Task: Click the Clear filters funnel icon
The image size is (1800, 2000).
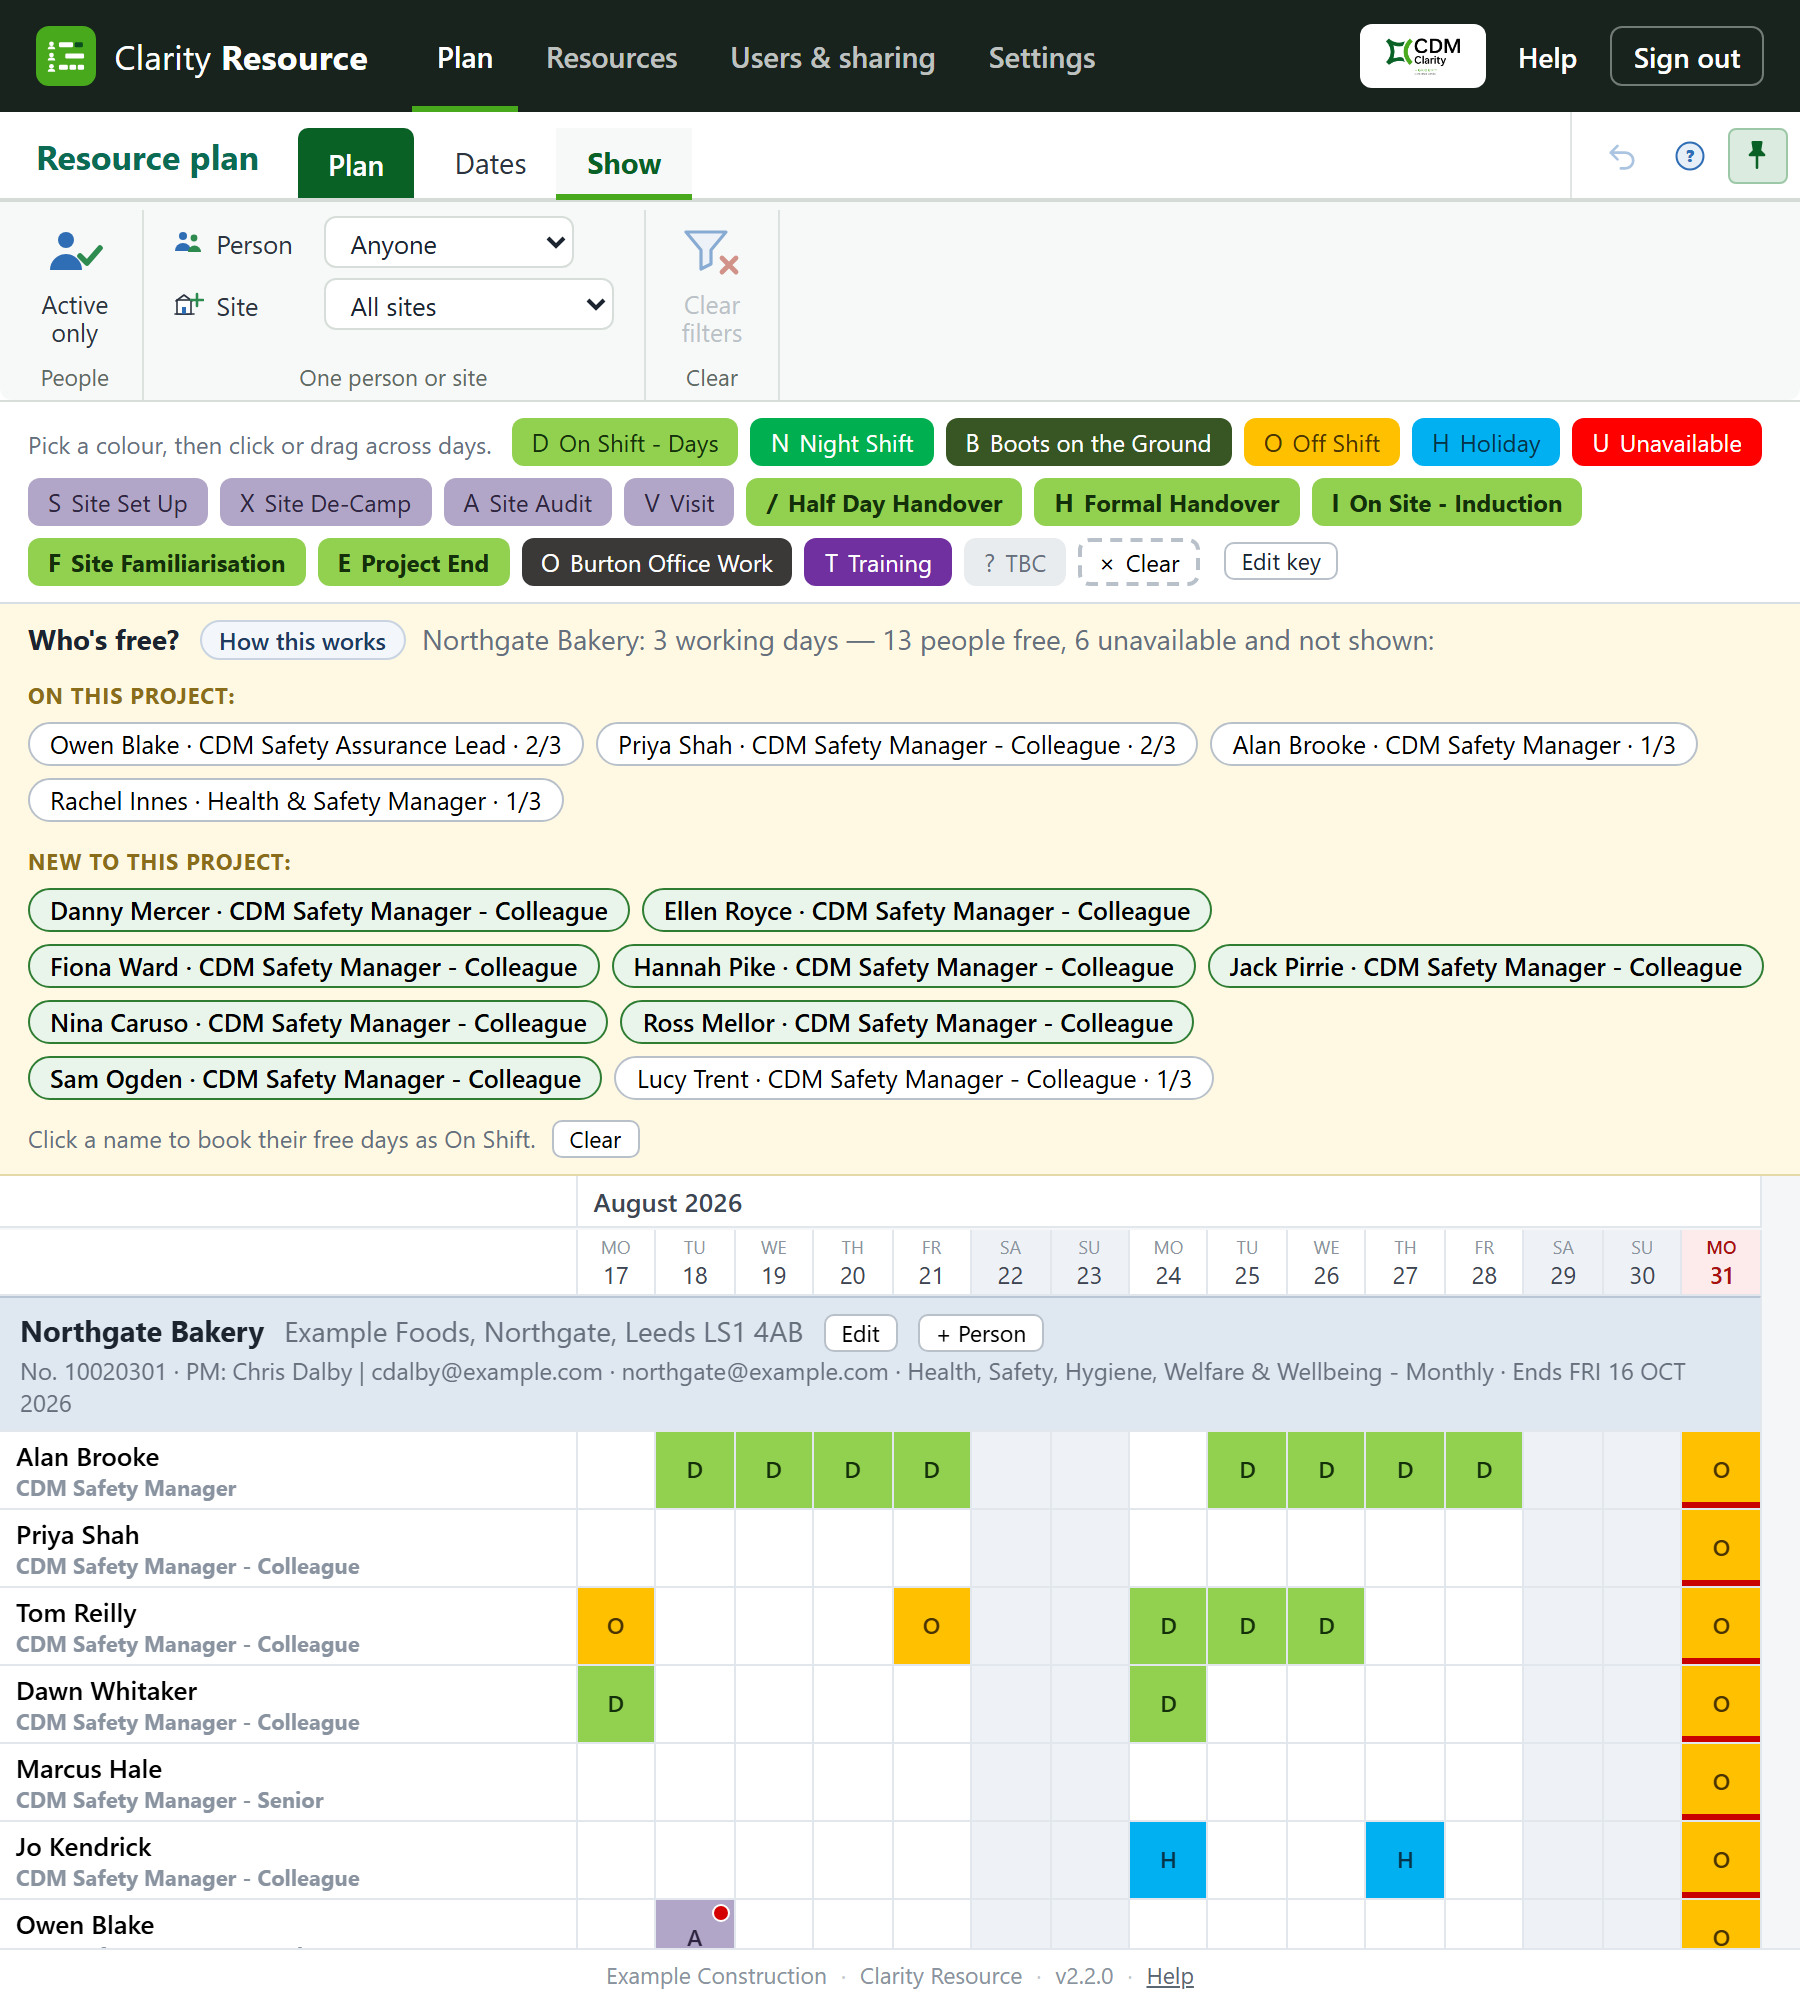Action: (x=711, y=252)
